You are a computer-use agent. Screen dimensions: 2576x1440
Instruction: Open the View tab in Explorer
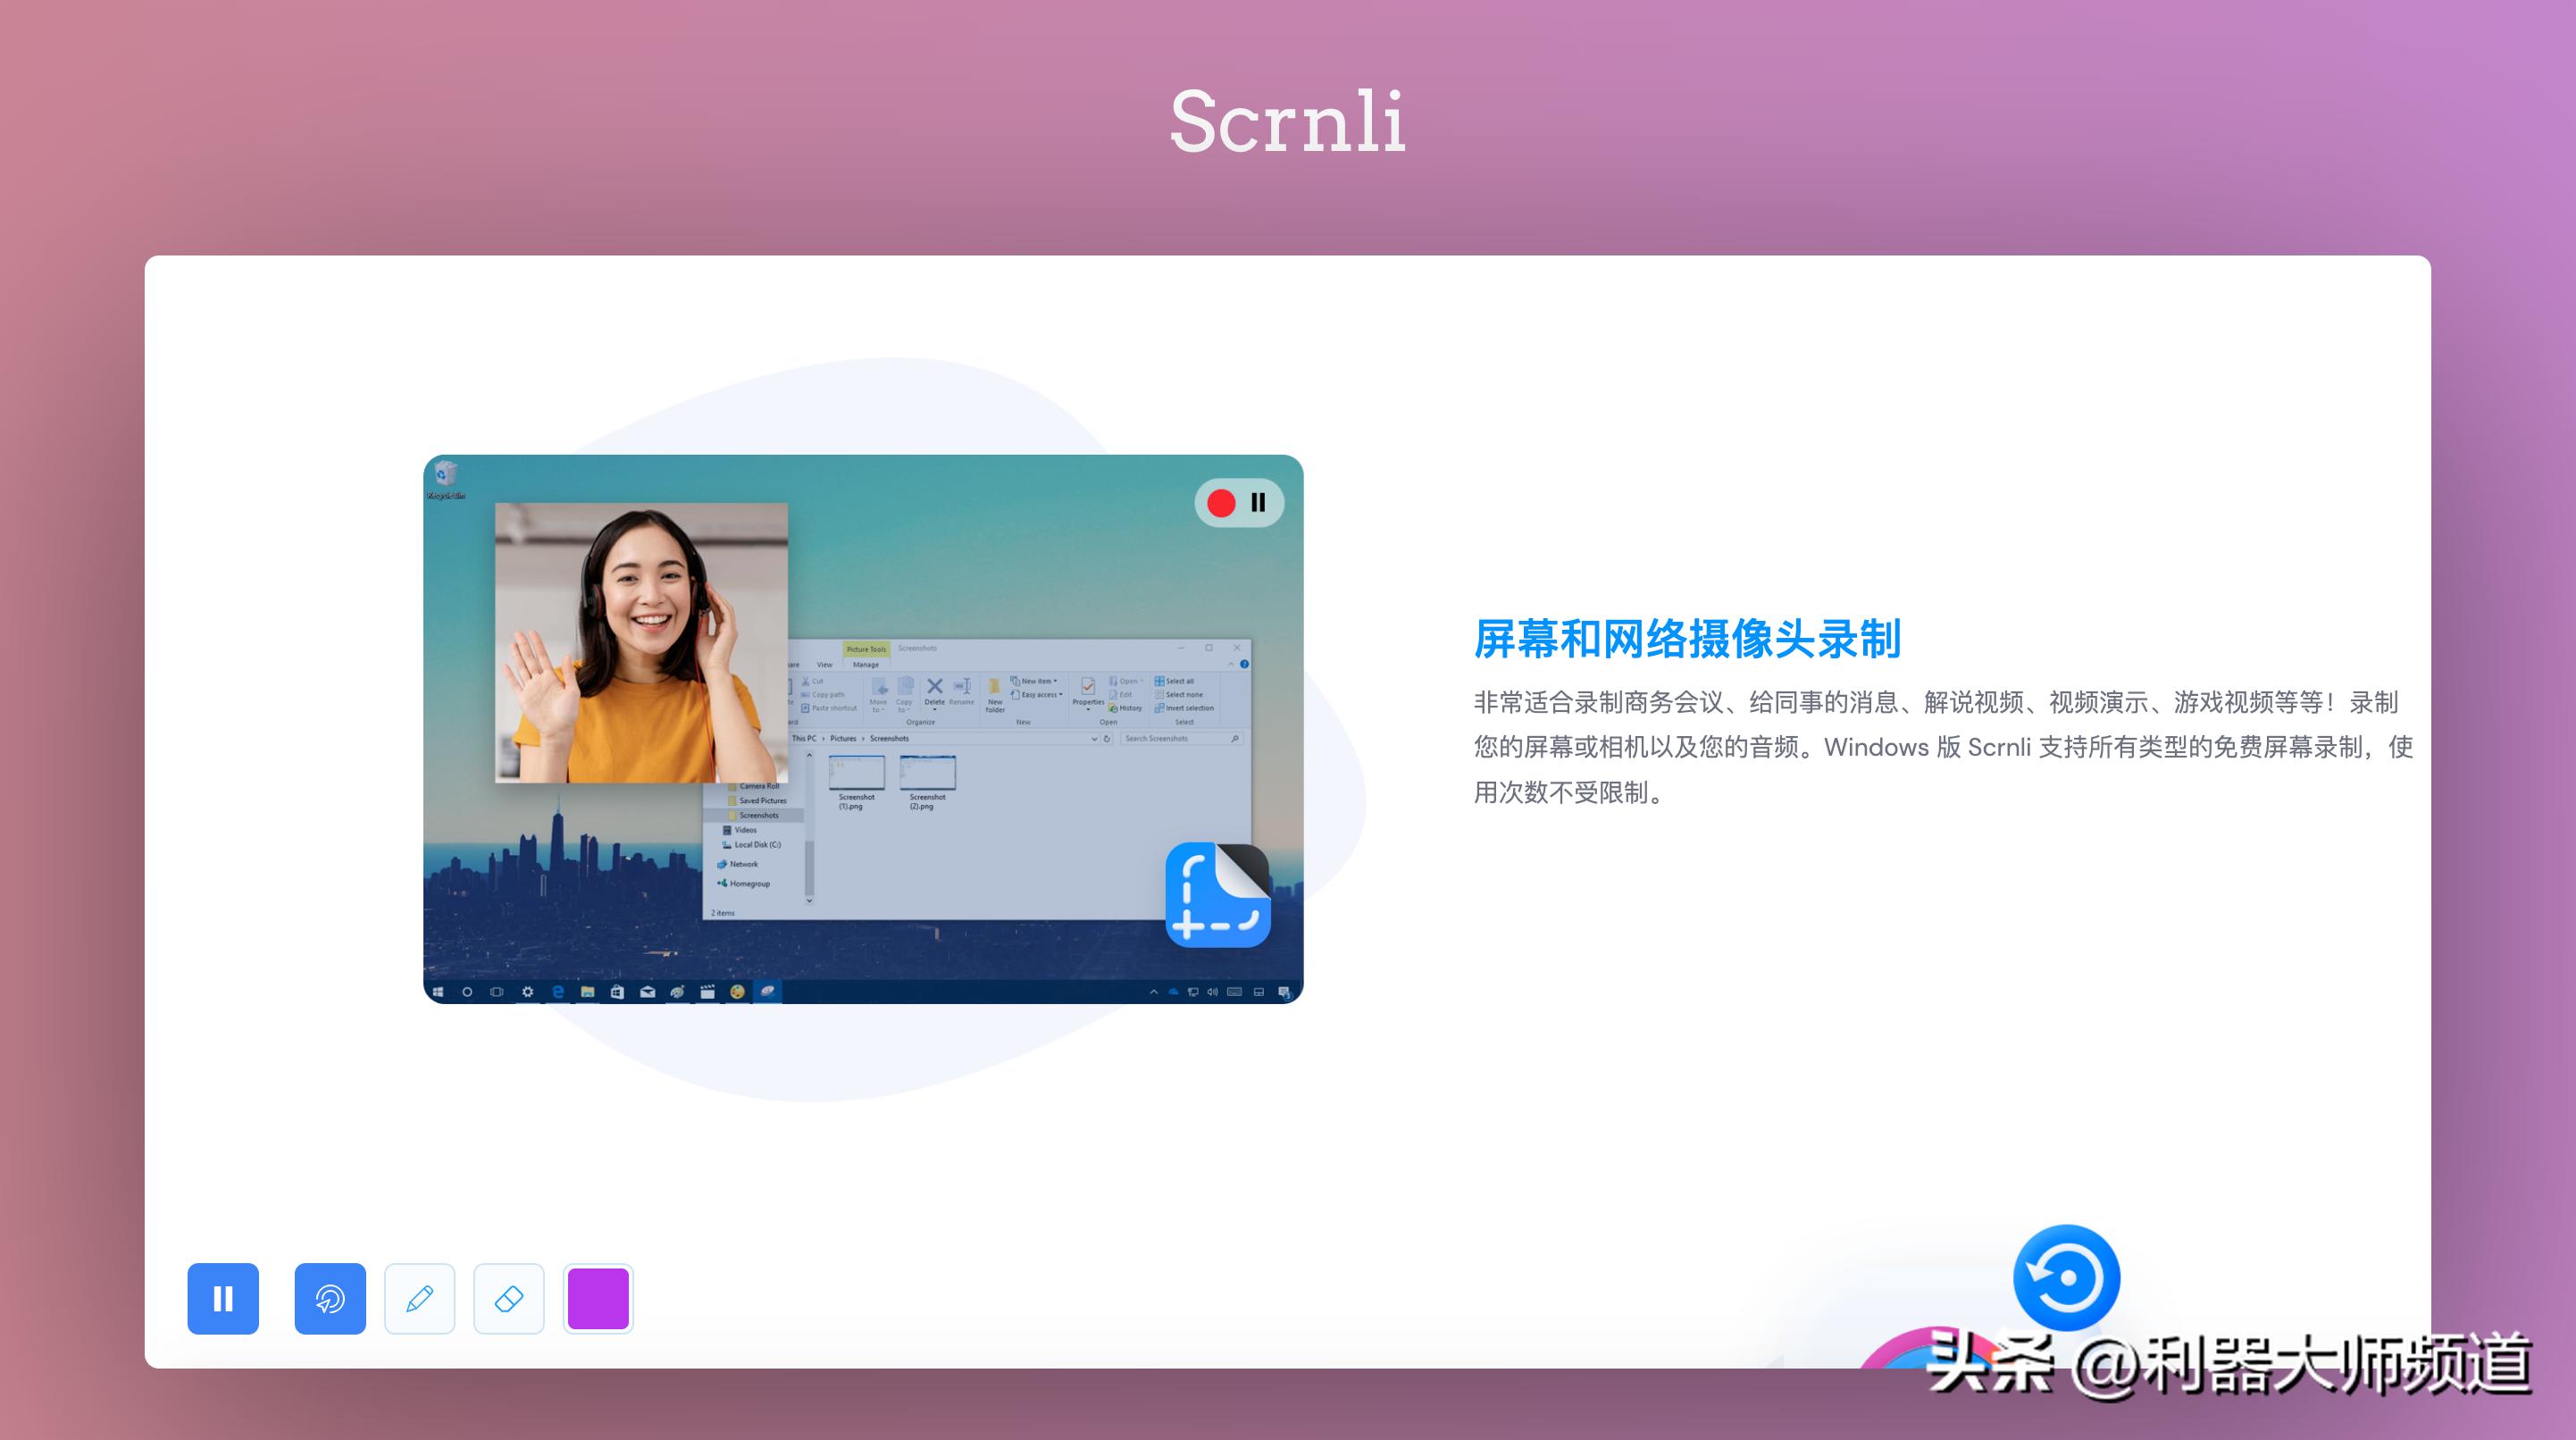tap(824, 665)
